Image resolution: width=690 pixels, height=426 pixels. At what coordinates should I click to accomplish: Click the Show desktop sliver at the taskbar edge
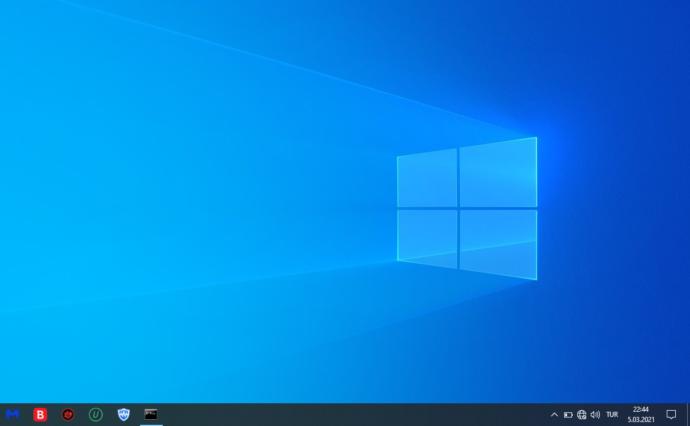[688, 415]
